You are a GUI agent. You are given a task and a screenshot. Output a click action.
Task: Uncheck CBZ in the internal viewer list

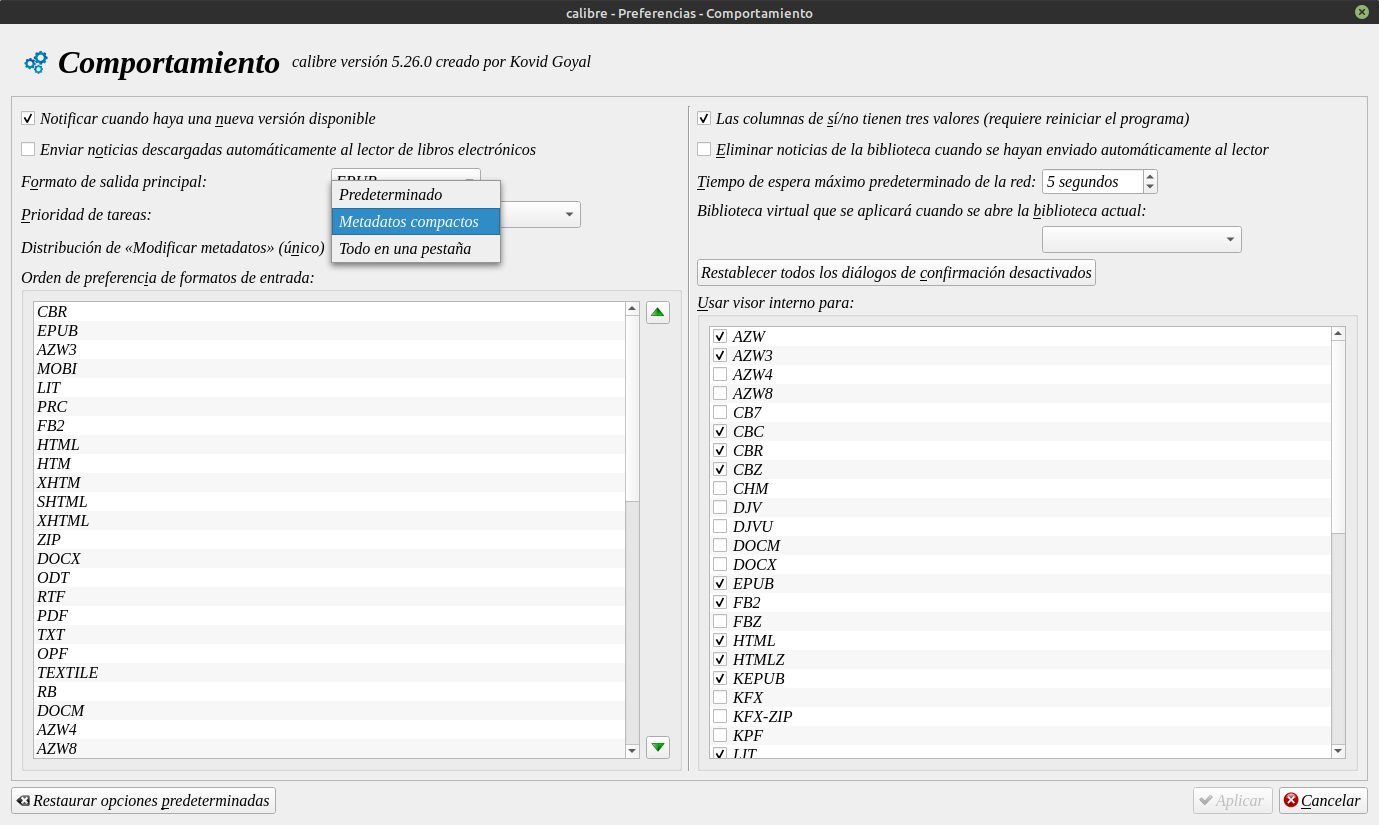(x=720, y=470)
